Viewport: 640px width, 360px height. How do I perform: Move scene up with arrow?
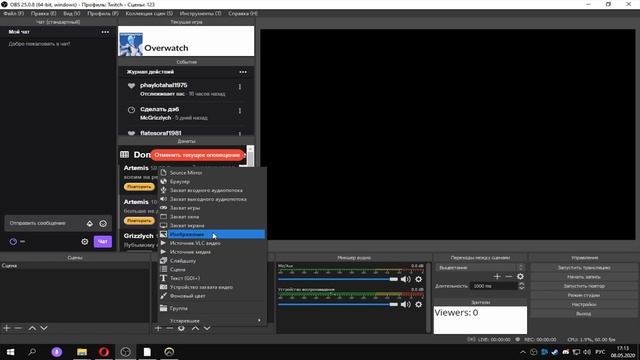point(32,328)
